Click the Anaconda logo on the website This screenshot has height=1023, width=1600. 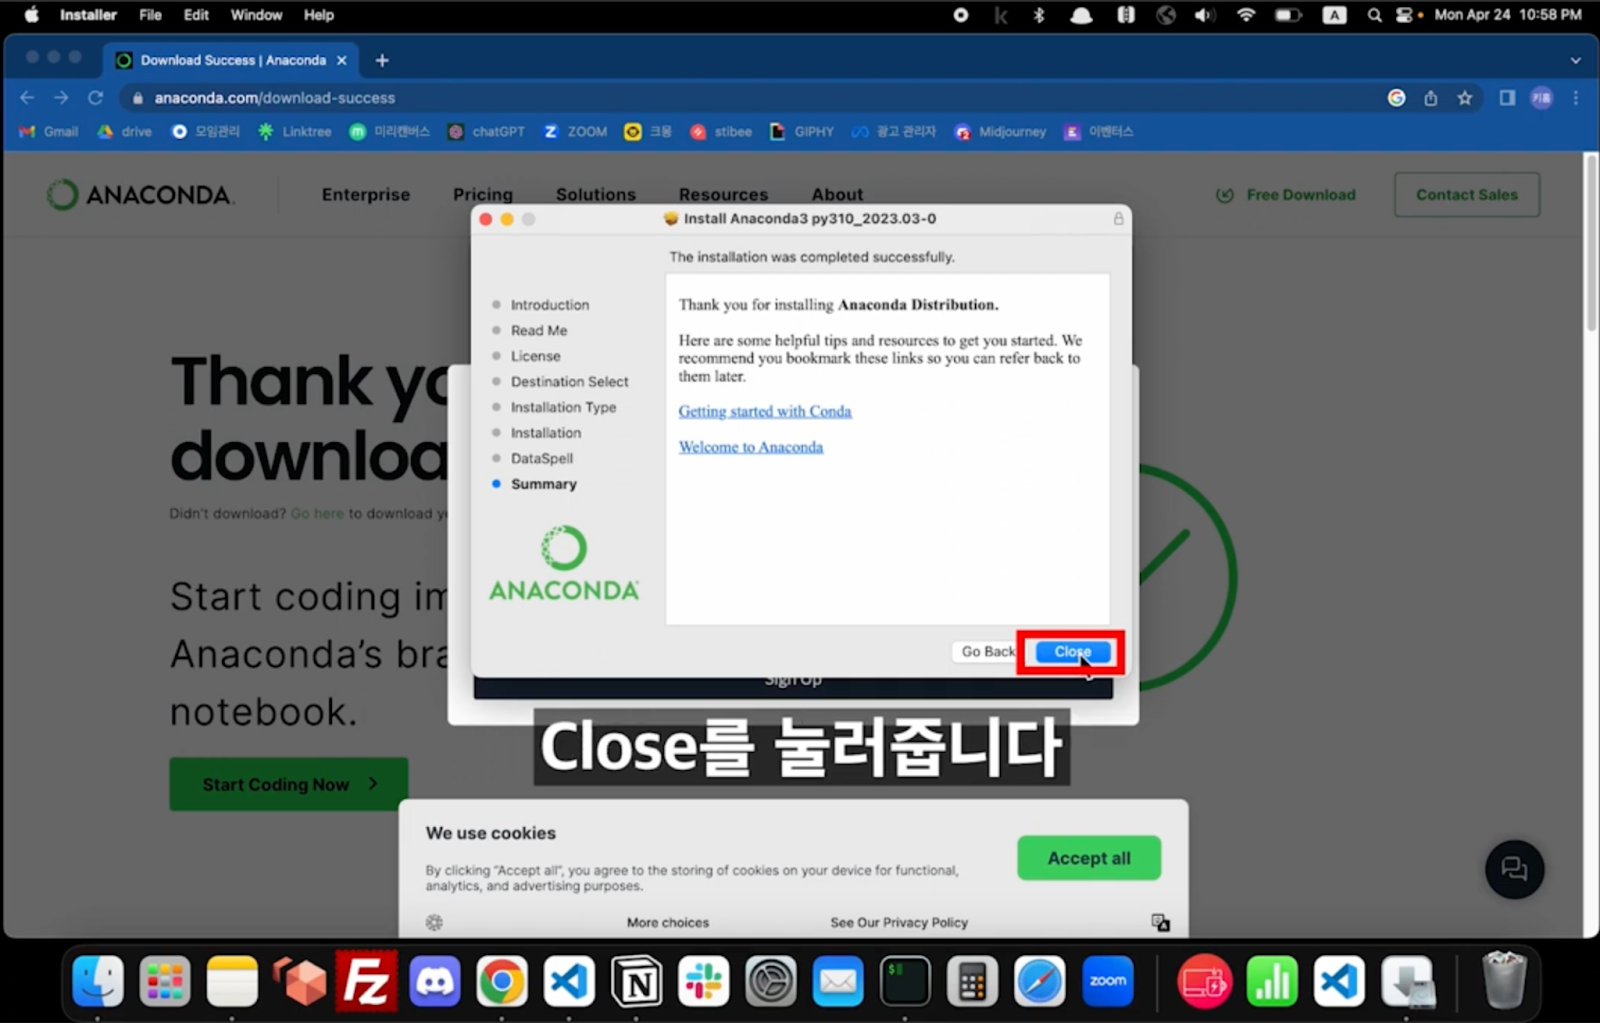140,194
